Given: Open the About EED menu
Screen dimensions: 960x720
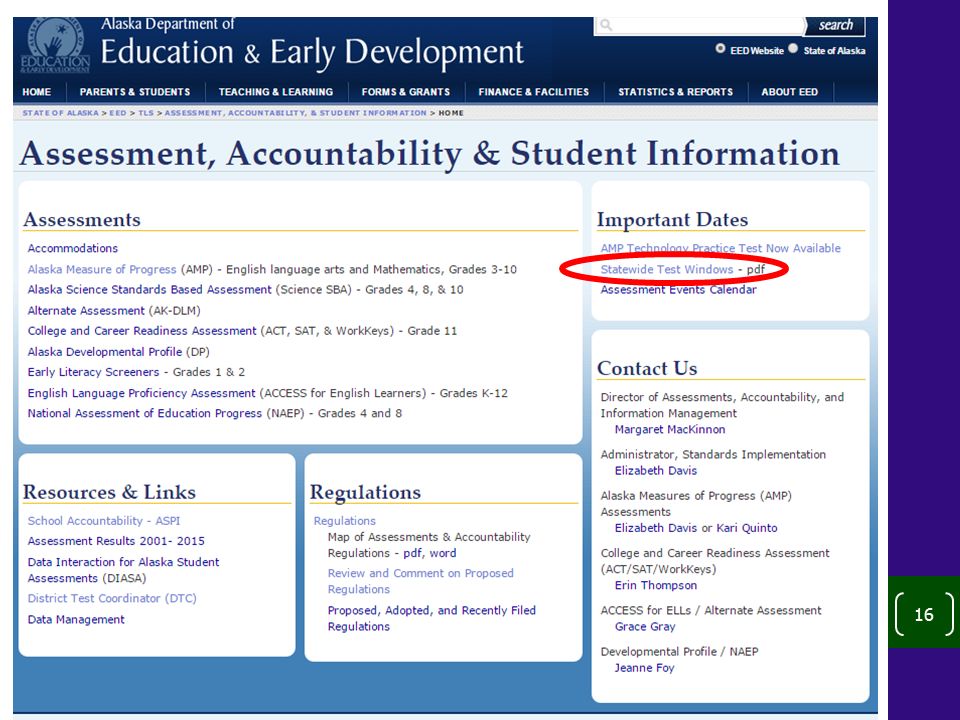Looking at the screenshot, I should [x=790, y=92].
